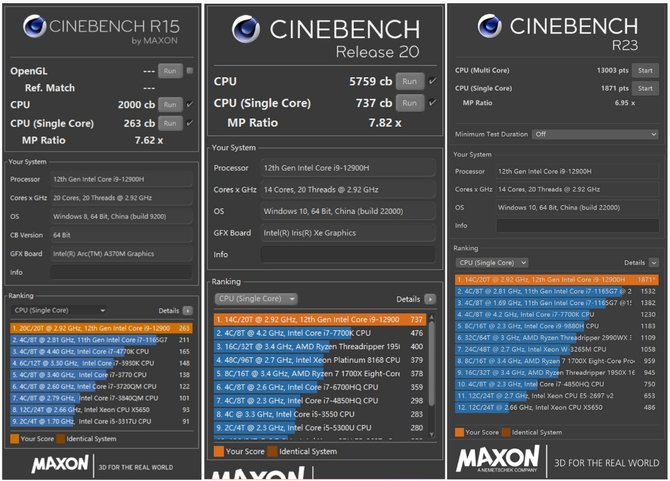The height and width of the screenshot is (481, 670).
Task: Click the Info field in Cinebench R15
Action: pyautogui.click(x=121, y=272)
